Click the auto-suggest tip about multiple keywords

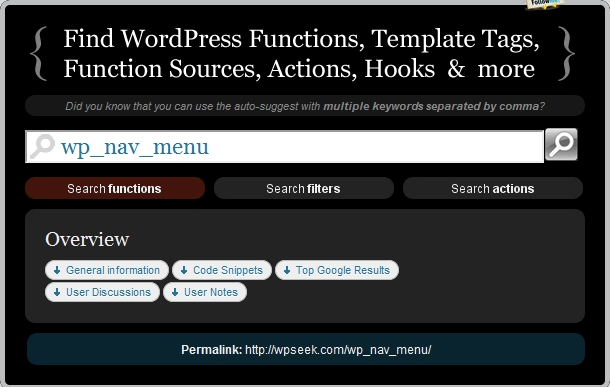pyautogui.click(x=305, y=106)
